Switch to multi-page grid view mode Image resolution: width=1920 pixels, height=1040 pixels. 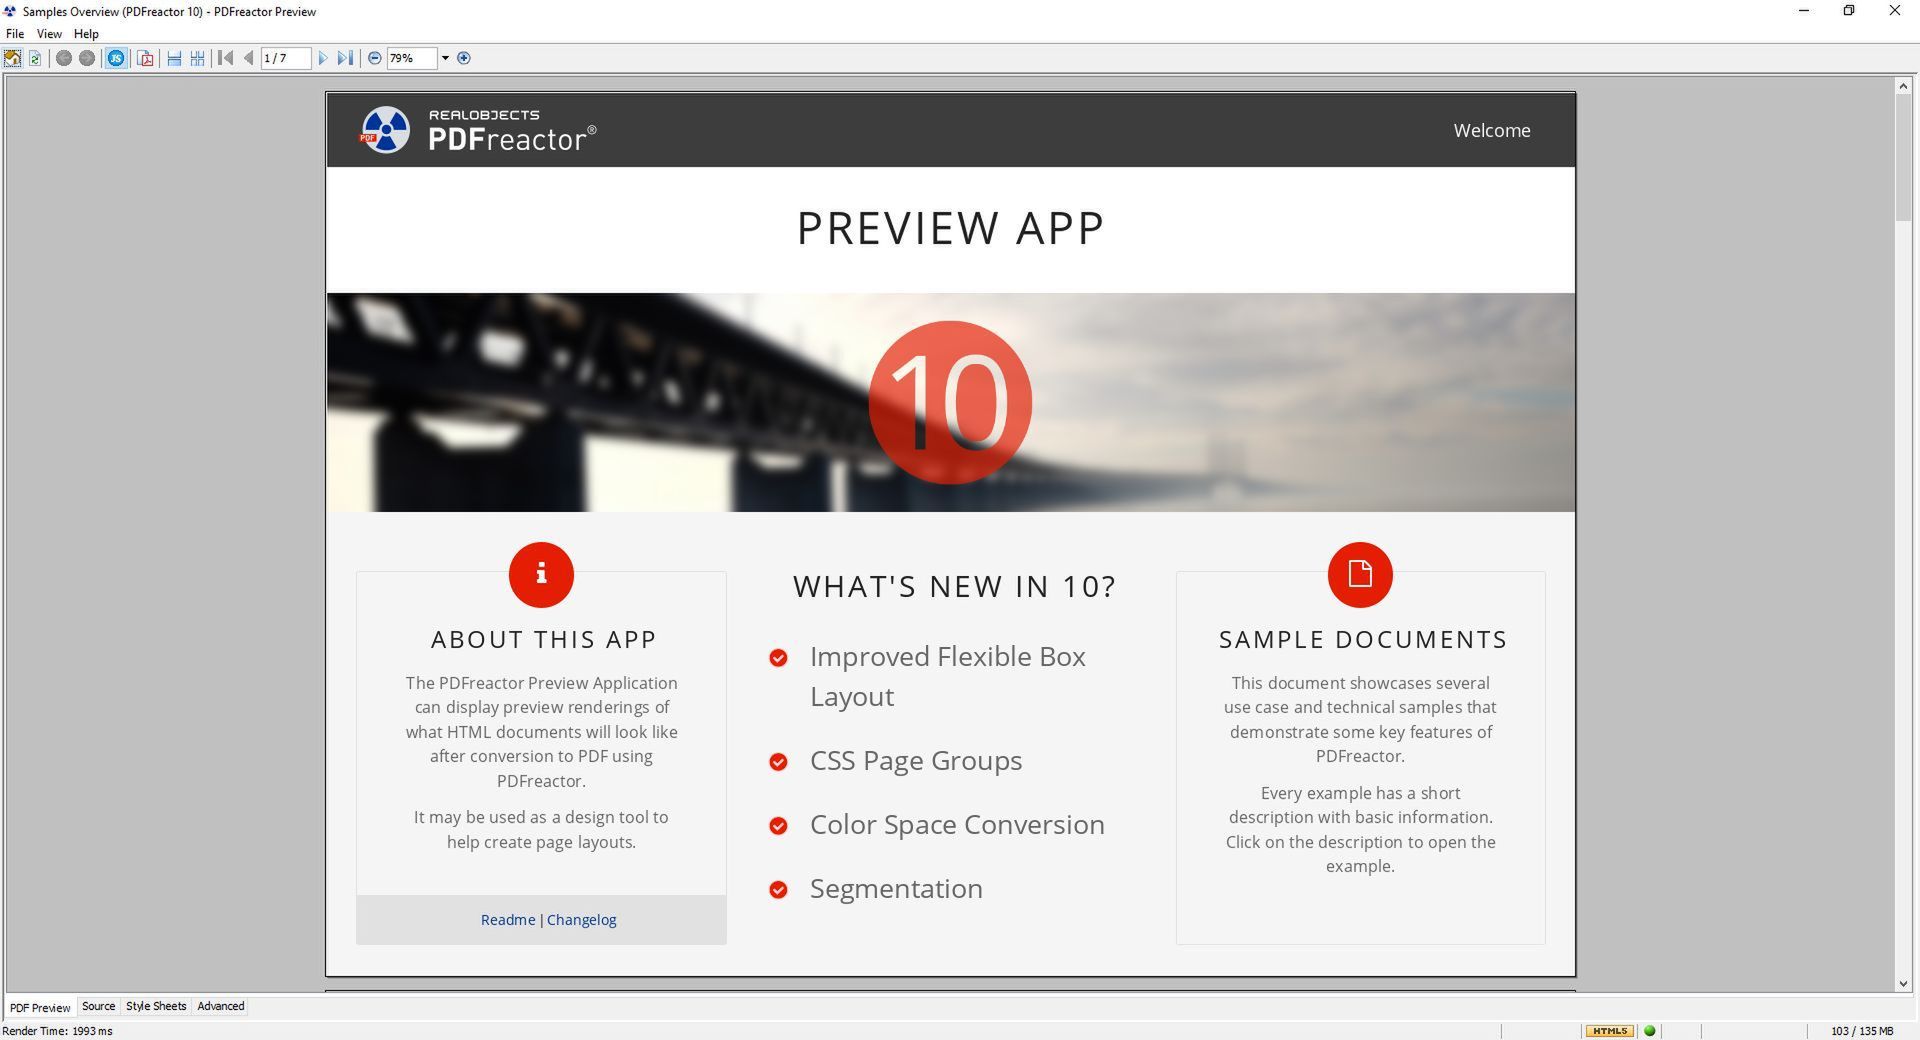[x=196, y=58]
